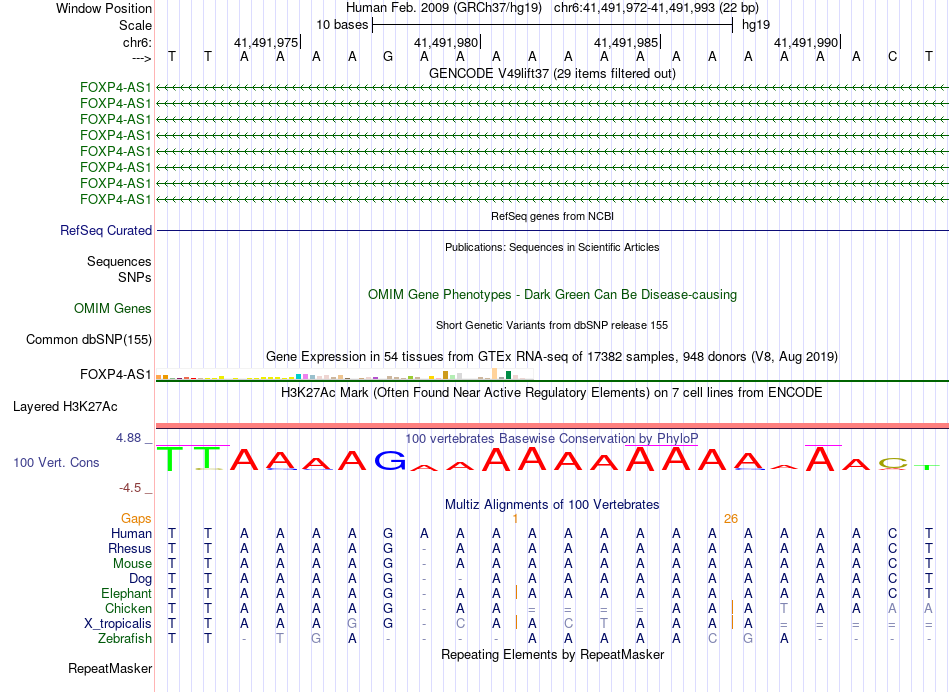Click the orange Gaps row label
Image resolution: width=950 pixels, height=692 pixels.
136,519
